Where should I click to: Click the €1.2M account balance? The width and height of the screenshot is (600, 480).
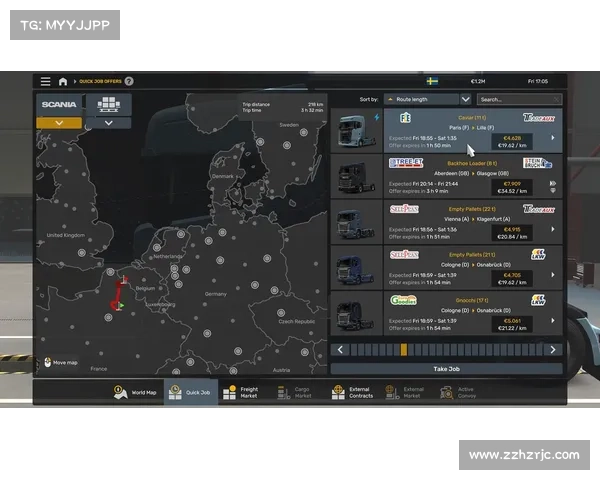tap(478, 81)
